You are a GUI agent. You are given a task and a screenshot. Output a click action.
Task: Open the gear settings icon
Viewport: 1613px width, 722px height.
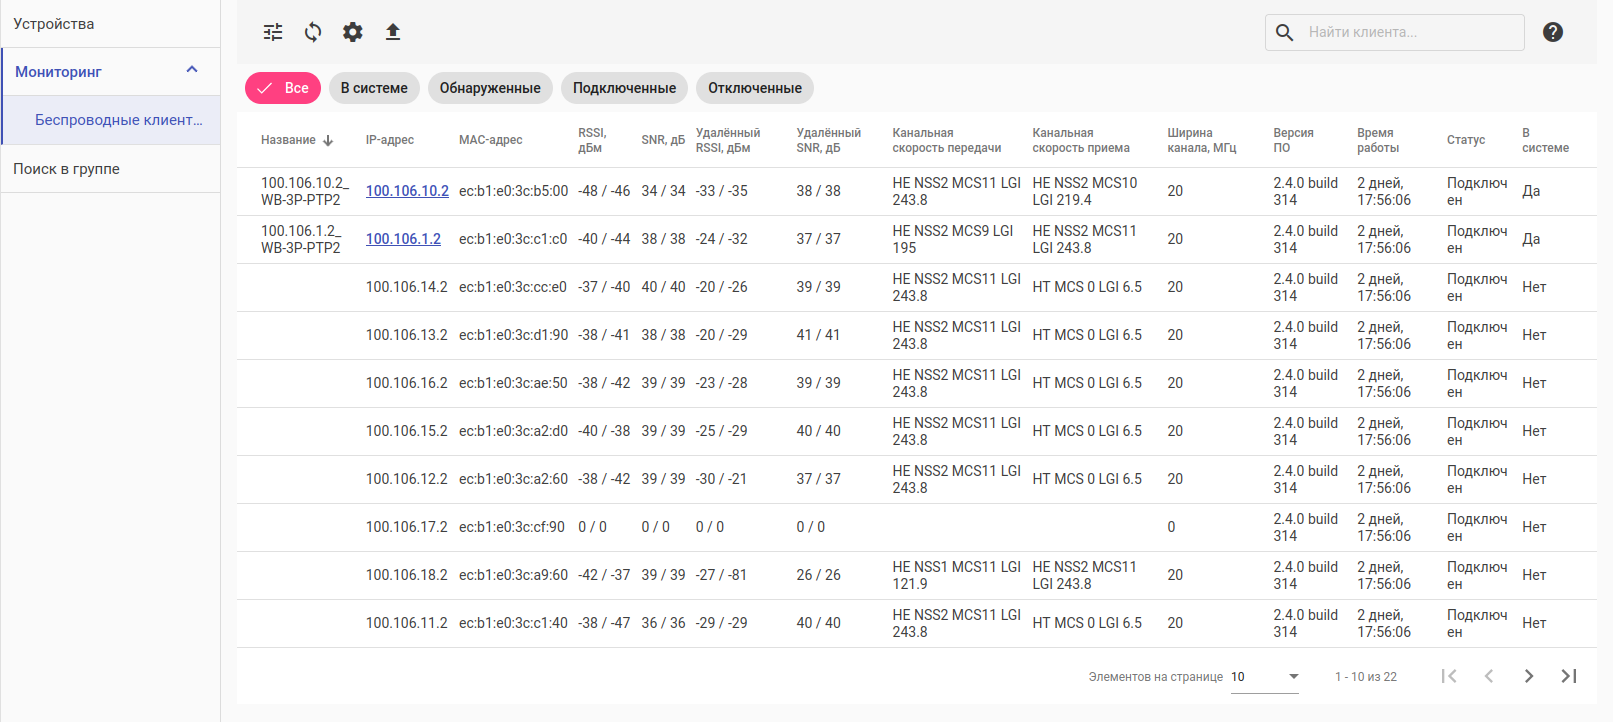pyautogui.click(x=353, y=32)
